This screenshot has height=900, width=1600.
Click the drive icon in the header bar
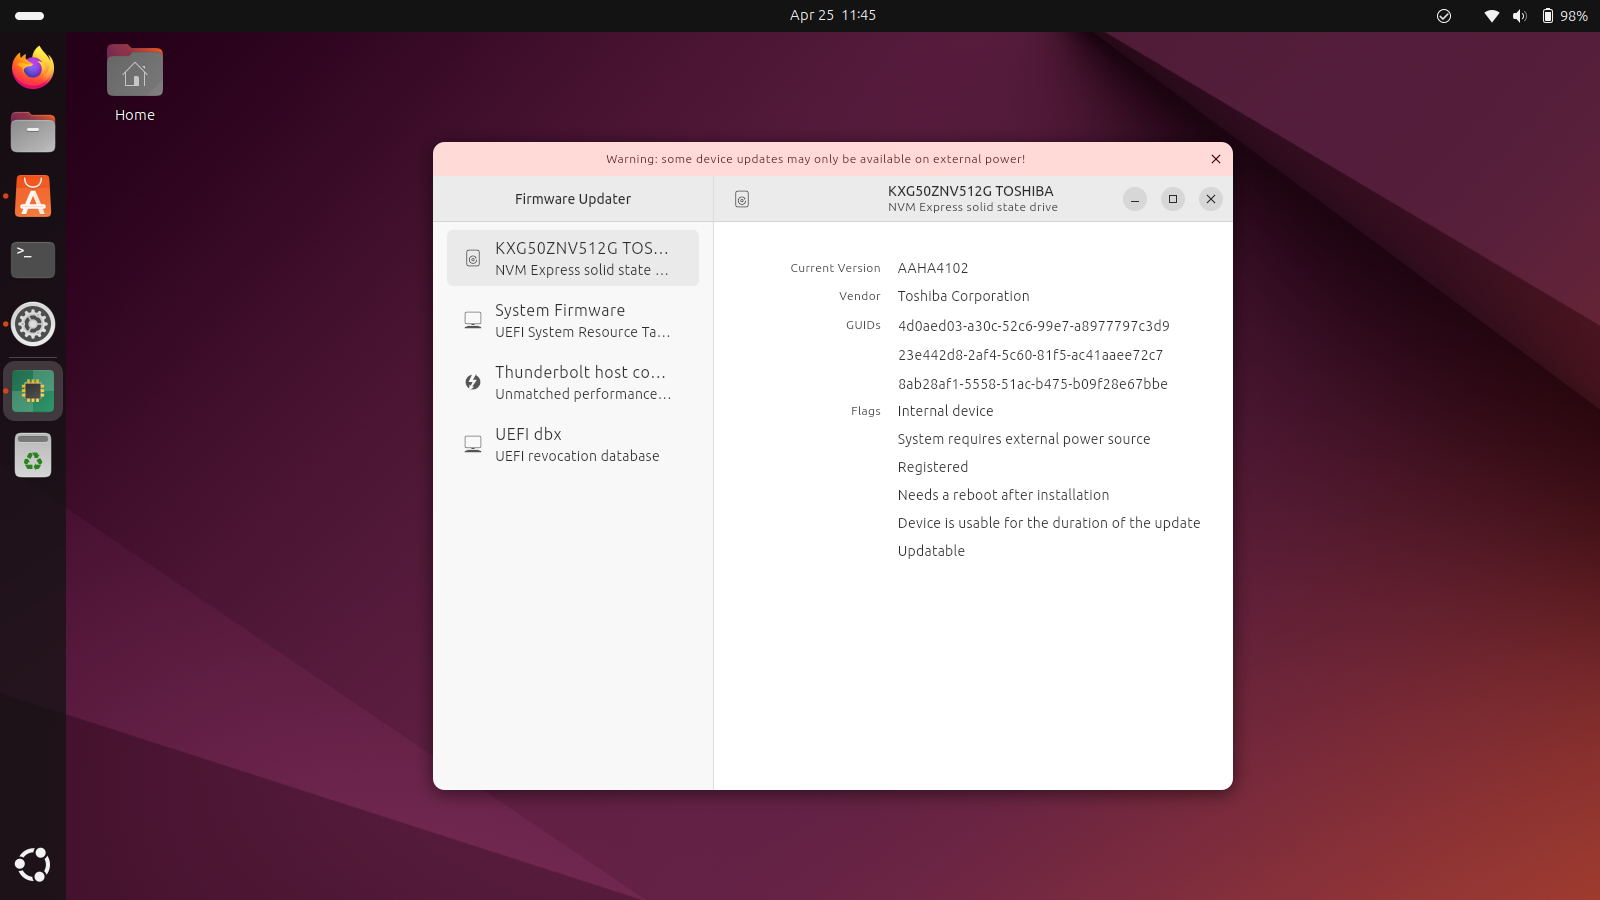pos(742,199)
